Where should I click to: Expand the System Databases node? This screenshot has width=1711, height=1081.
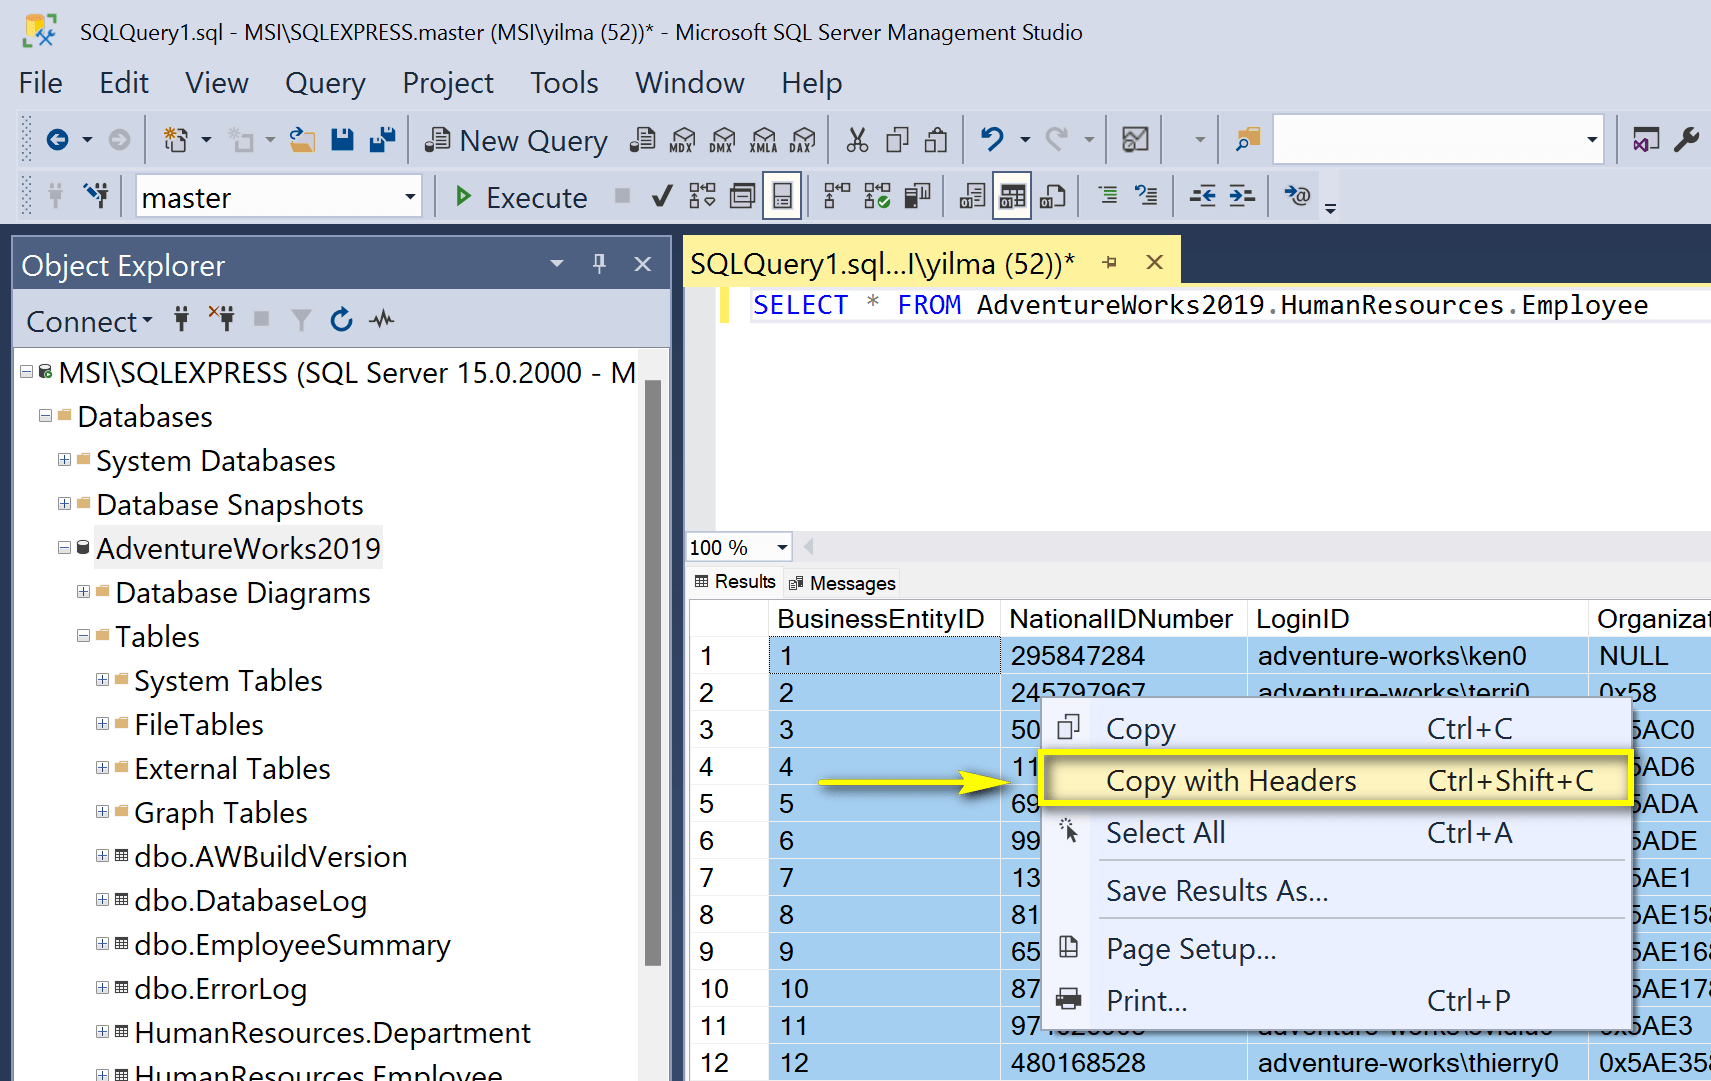coord(64,460)
